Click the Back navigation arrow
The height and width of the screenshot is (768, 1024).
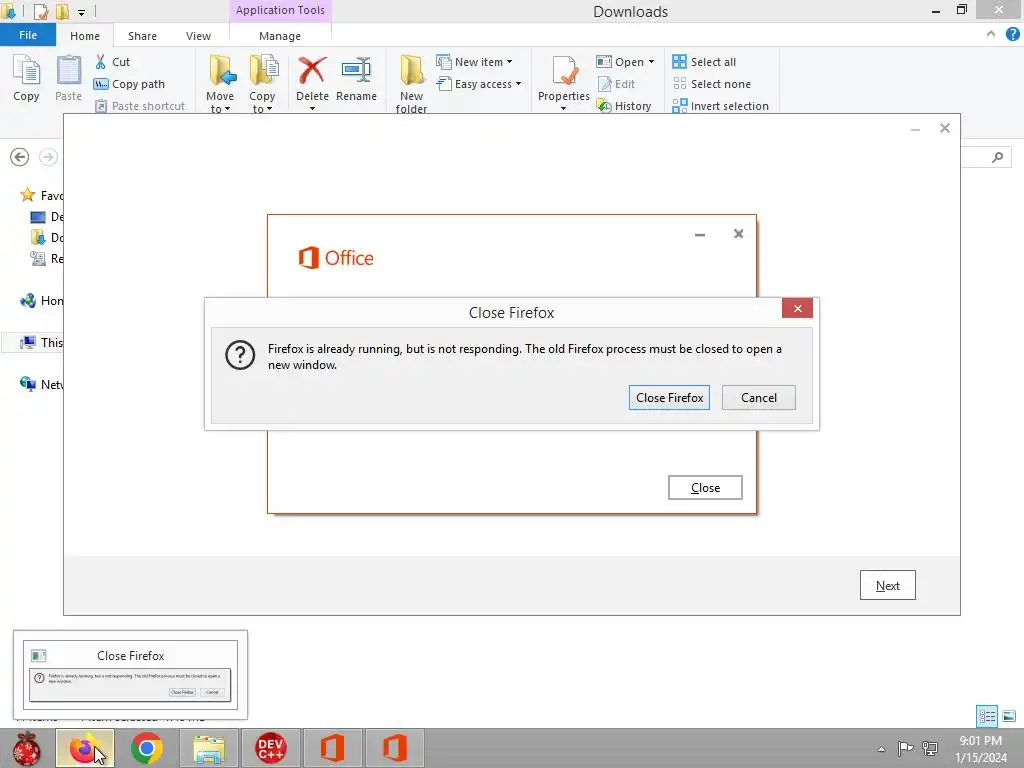[20, 157]
